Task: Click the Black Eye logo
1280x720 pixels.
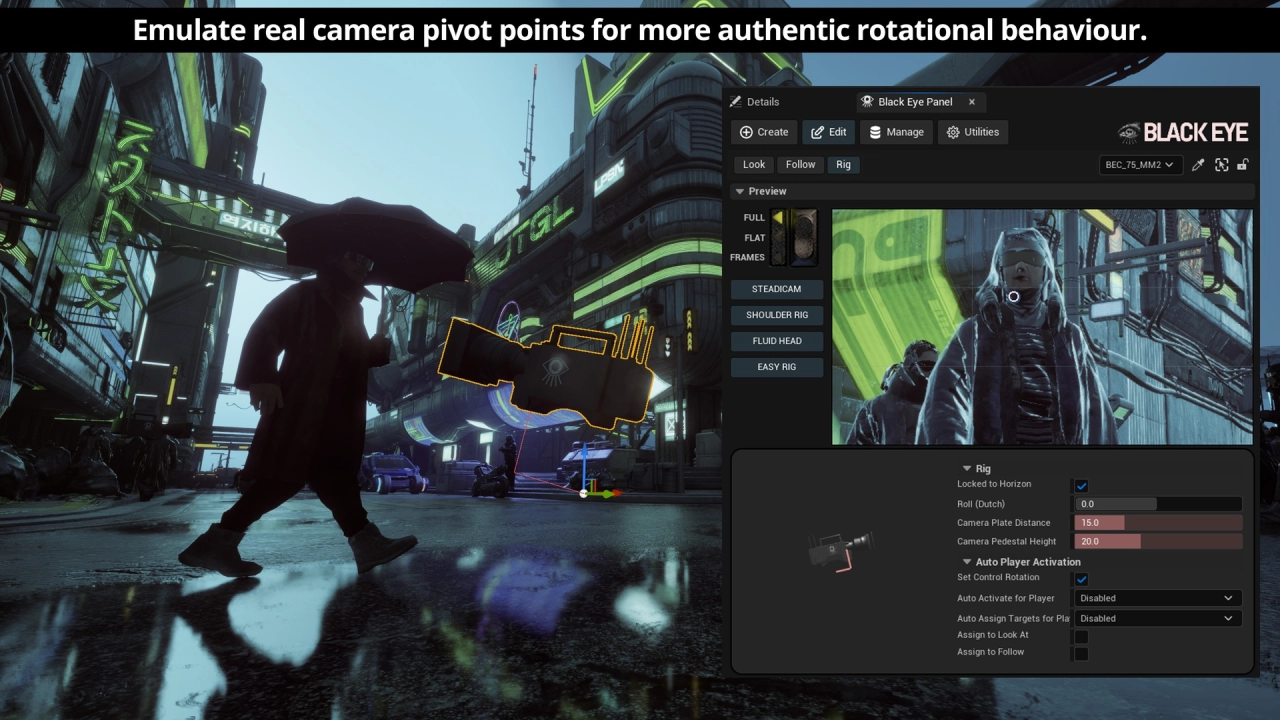Action: coord(1183,132)
